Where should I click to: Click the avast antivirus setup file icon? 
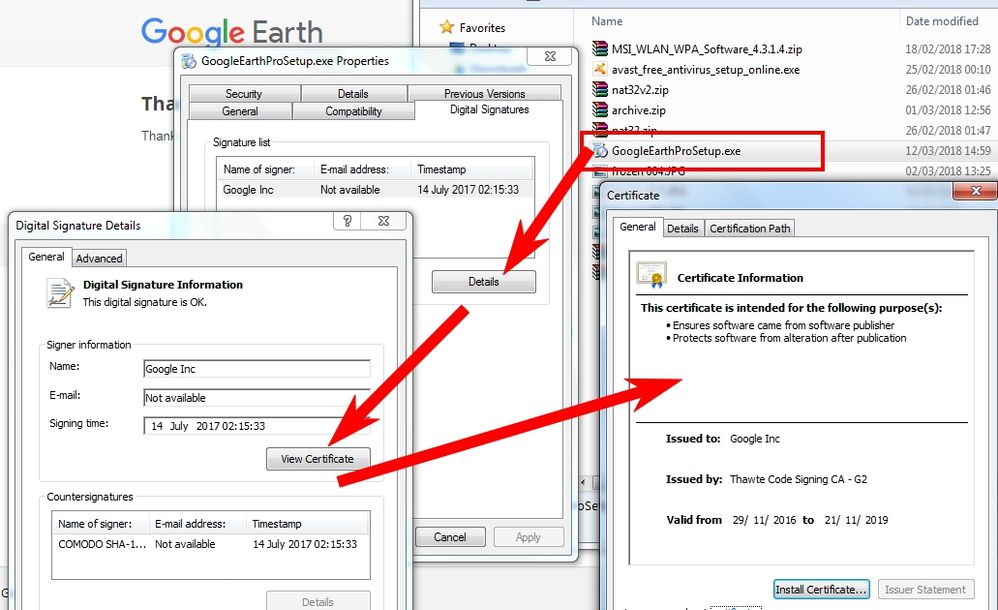pyautogui.click(x=600, y=70)
